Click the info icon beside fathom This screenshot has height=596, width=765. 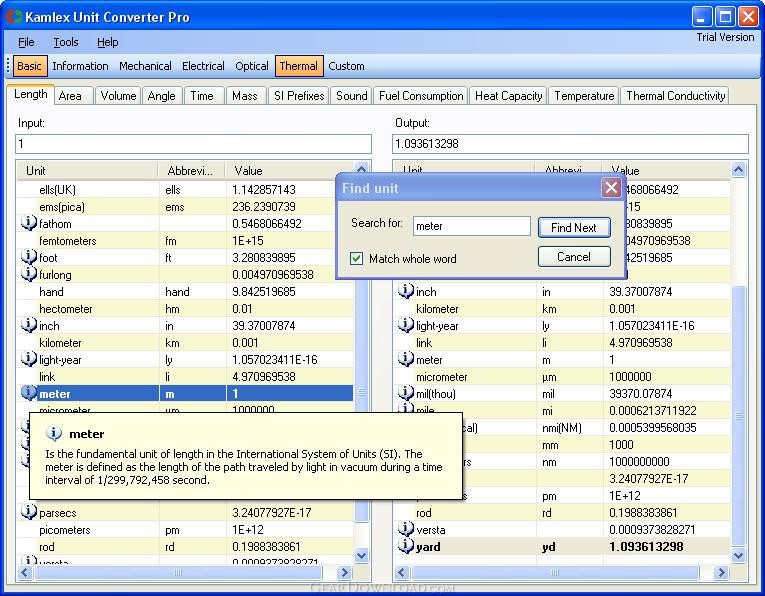(x=29, y=223)
